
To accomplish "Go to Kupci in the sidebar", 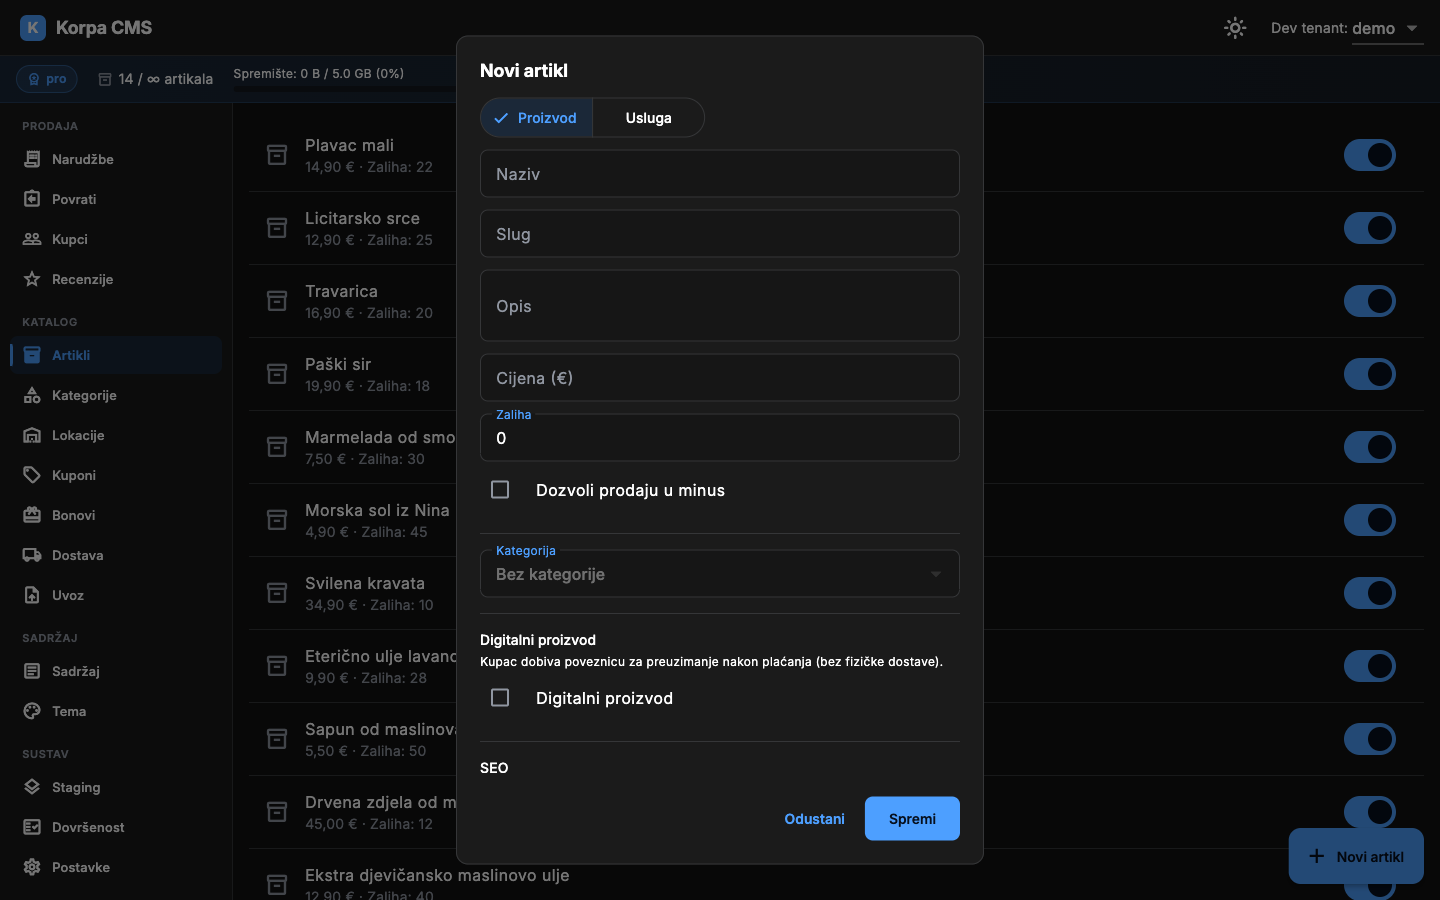I will click(116, 239).
